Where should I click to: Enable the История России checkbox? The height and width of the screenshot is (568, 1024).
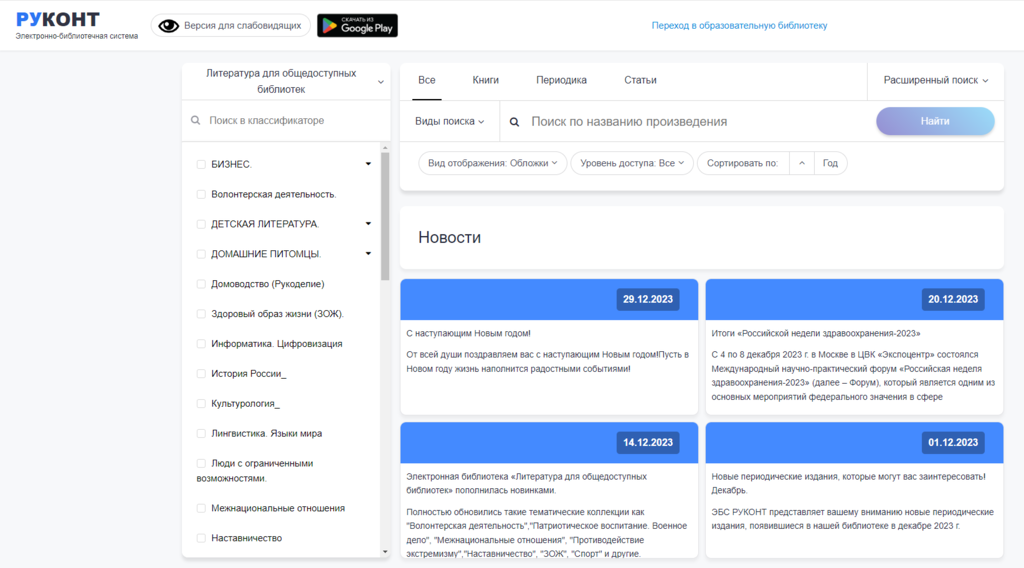click(201, 374)
